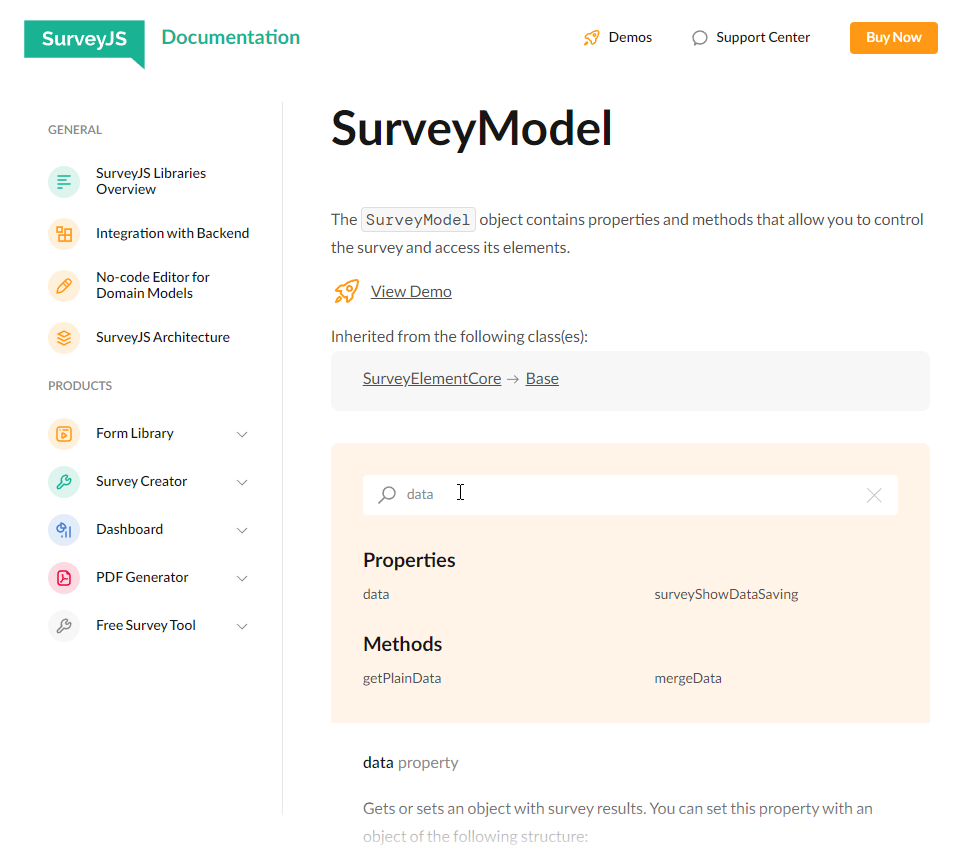Viewport: 977px width, 858px height.
Task: Expand the PDF Generator section
Action: [x=242, y=577]
